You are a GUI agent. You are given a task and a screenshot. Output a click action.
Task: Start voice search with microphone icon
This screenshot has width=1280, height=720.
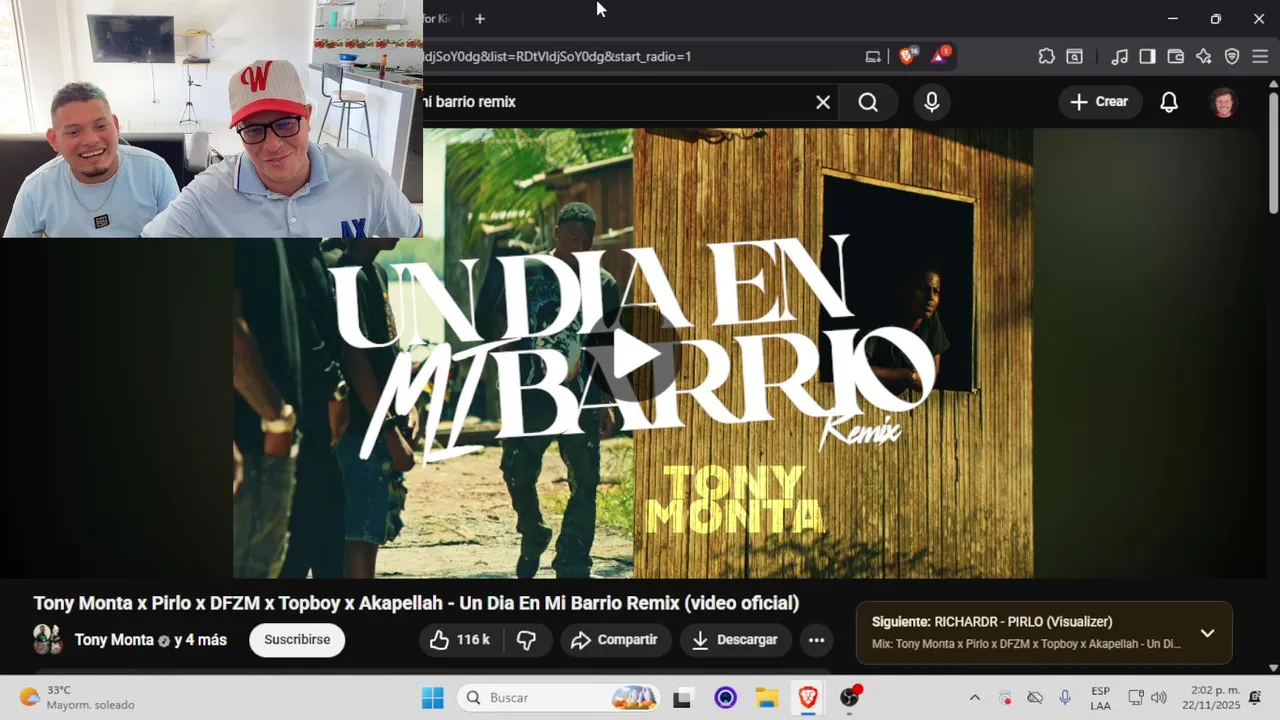tap(932, 102)
